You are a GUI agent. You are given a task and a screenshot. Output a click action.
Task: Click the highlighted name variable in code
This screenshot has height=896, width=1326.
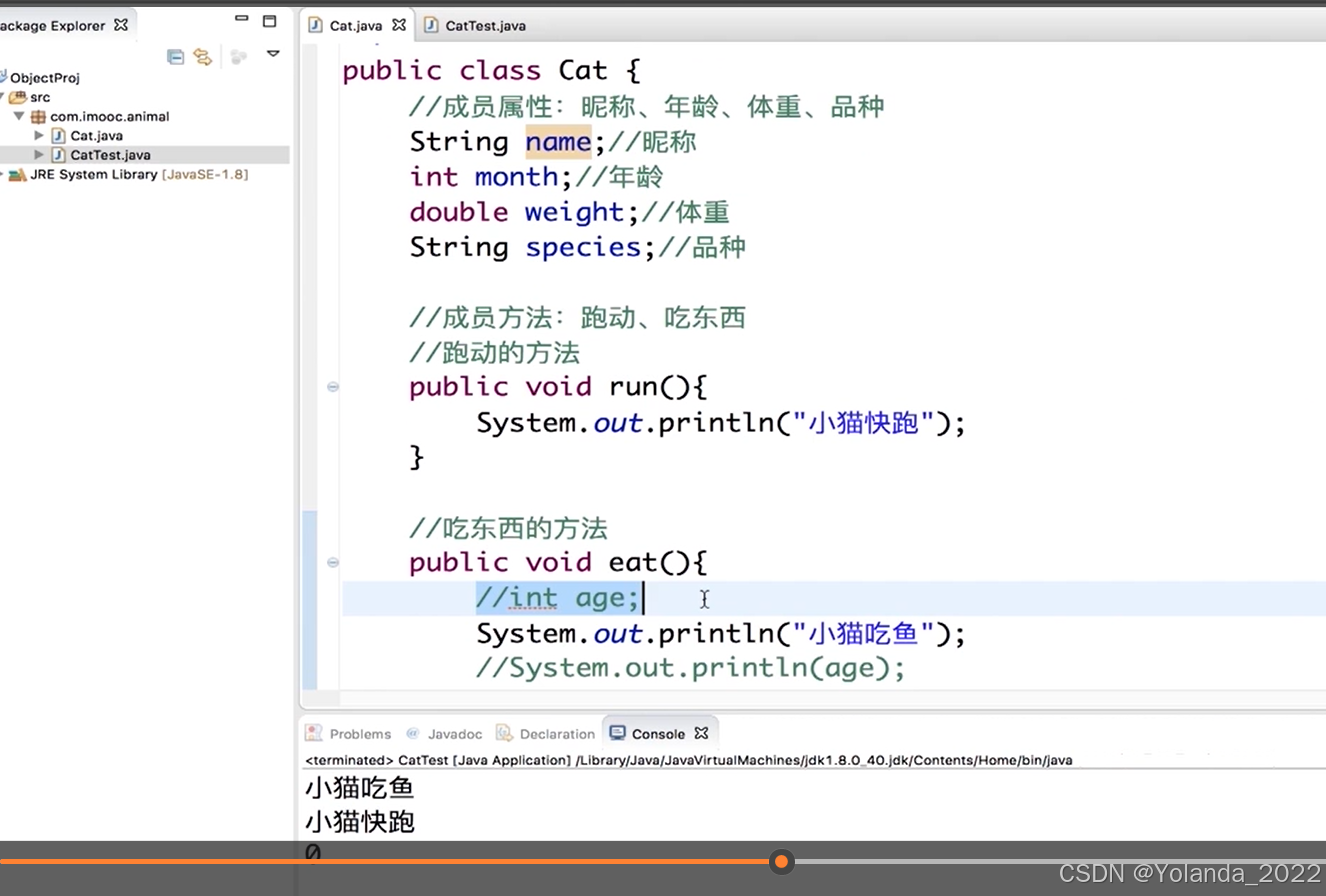click(x=558, y=141)
